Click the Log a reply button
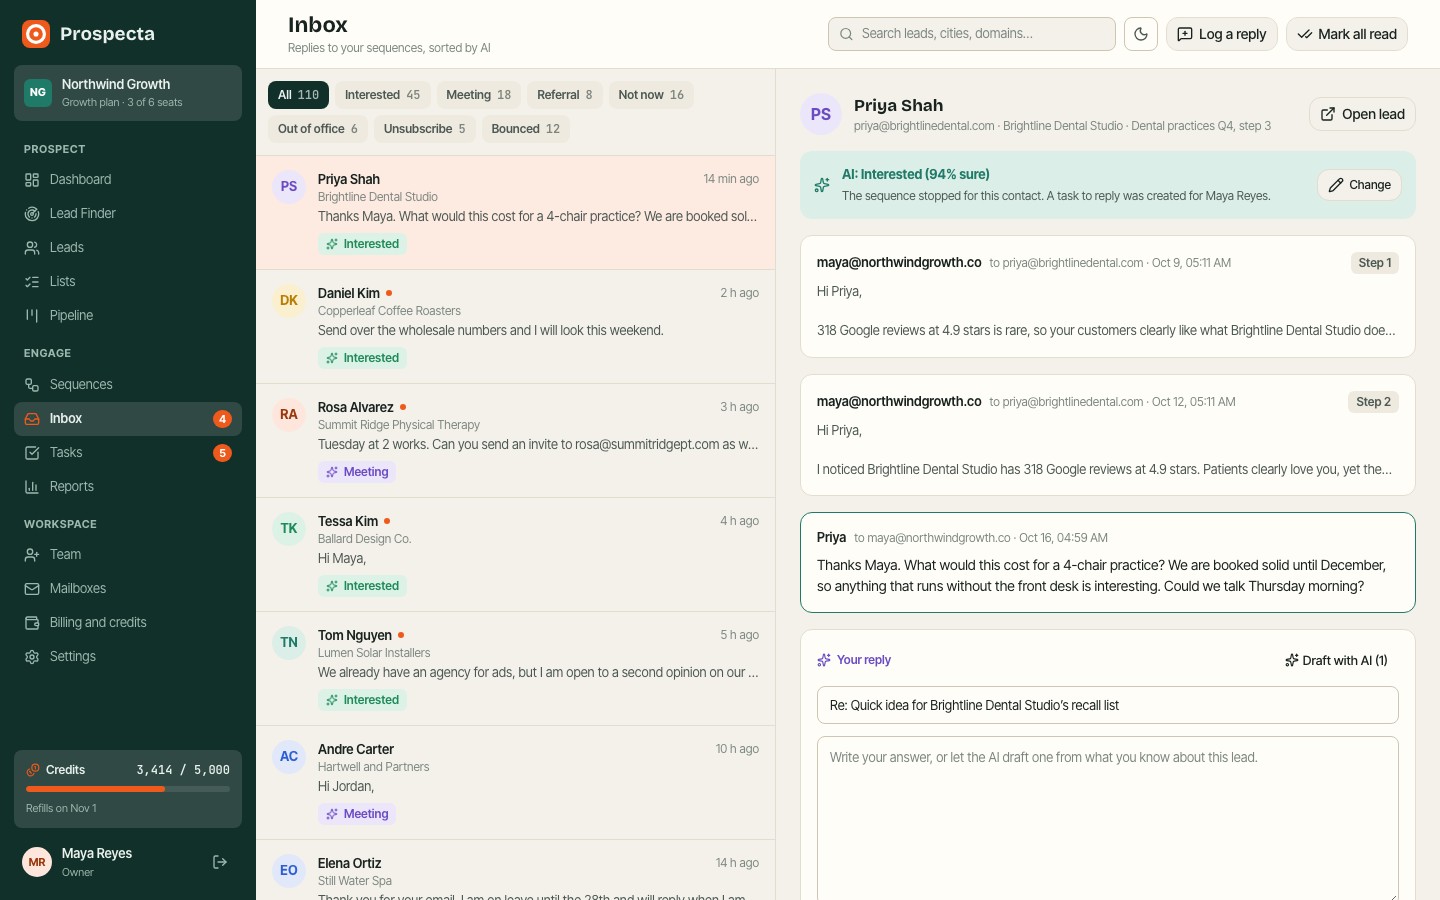This screenshot has height=900, width=1440. (1222, 34)
